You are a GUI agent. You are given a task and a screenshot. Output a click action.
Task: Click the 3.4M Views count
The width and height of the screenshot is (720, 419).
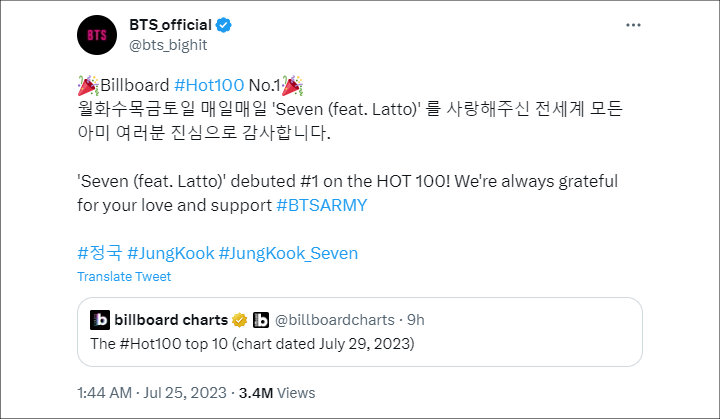click(277, 393)
